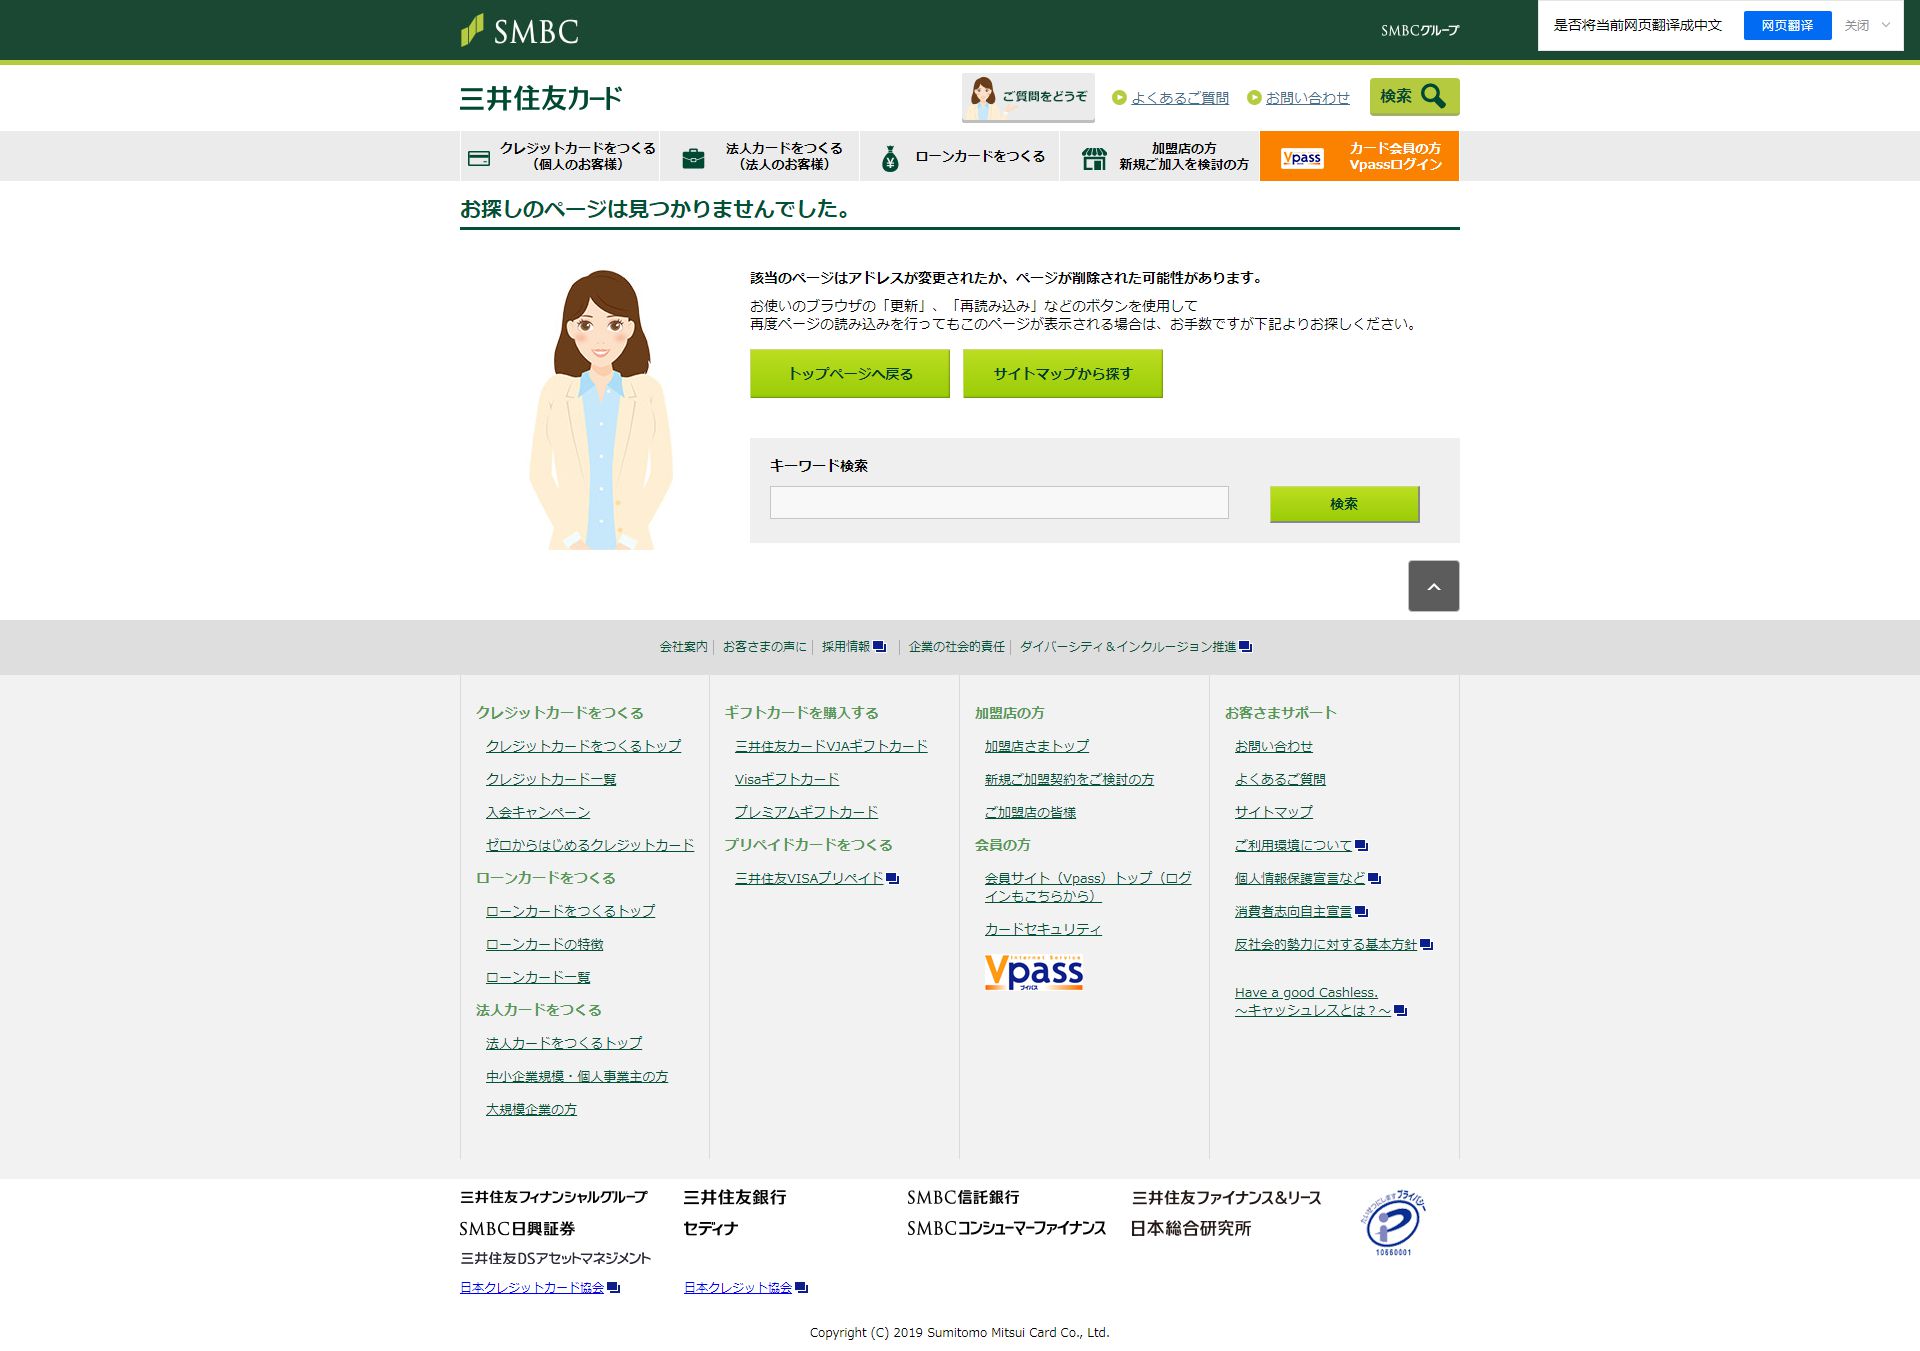The image size is (1920, 1351).
Task: Open 会員サイト（Vpass）トップ link
Action: (x=1088, y=887)
